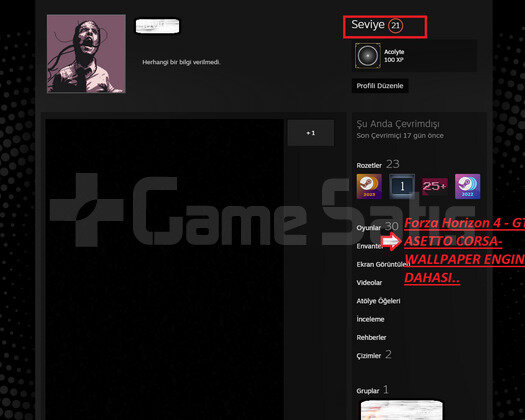
Task: Open the Gruplar groups list
Action: coord(368,391)
